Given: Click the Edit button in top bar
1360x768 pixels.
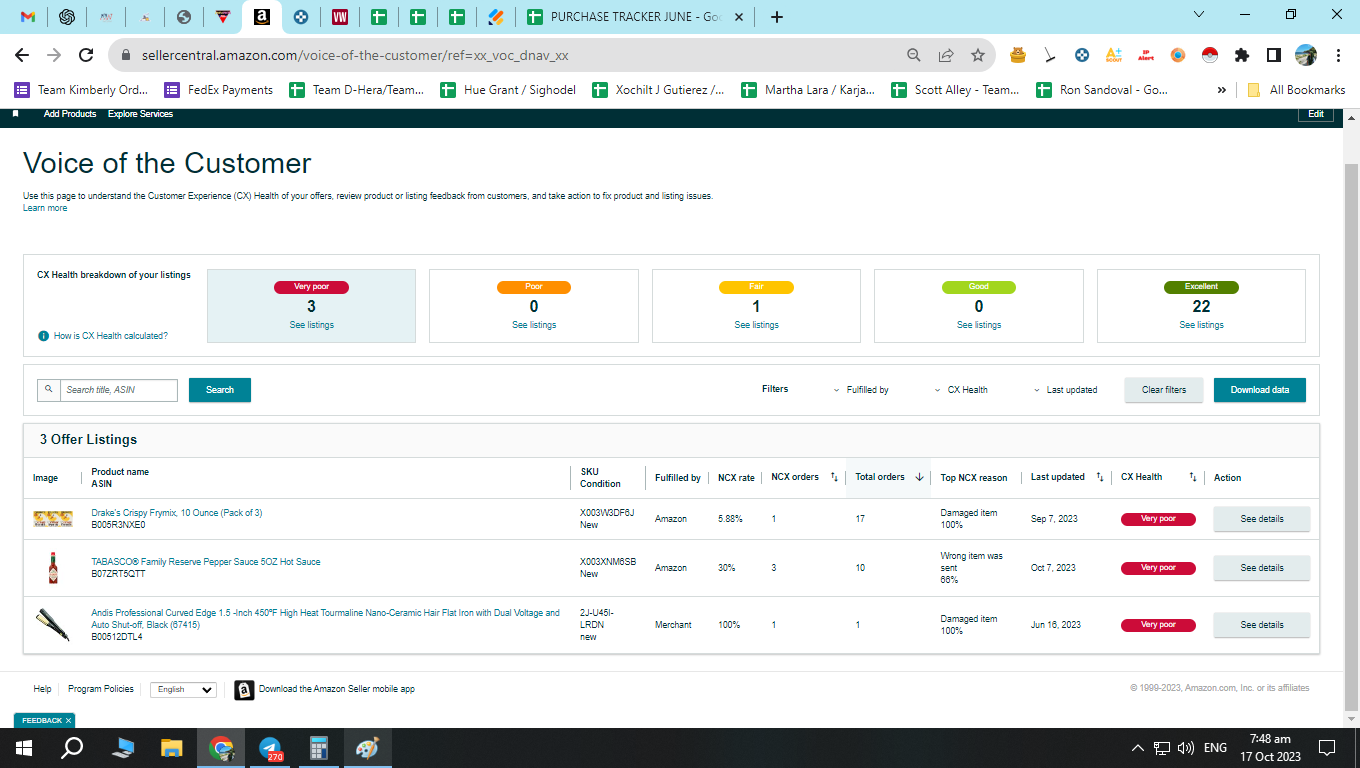Looking at the screenshot, I should coord(1316,114).
